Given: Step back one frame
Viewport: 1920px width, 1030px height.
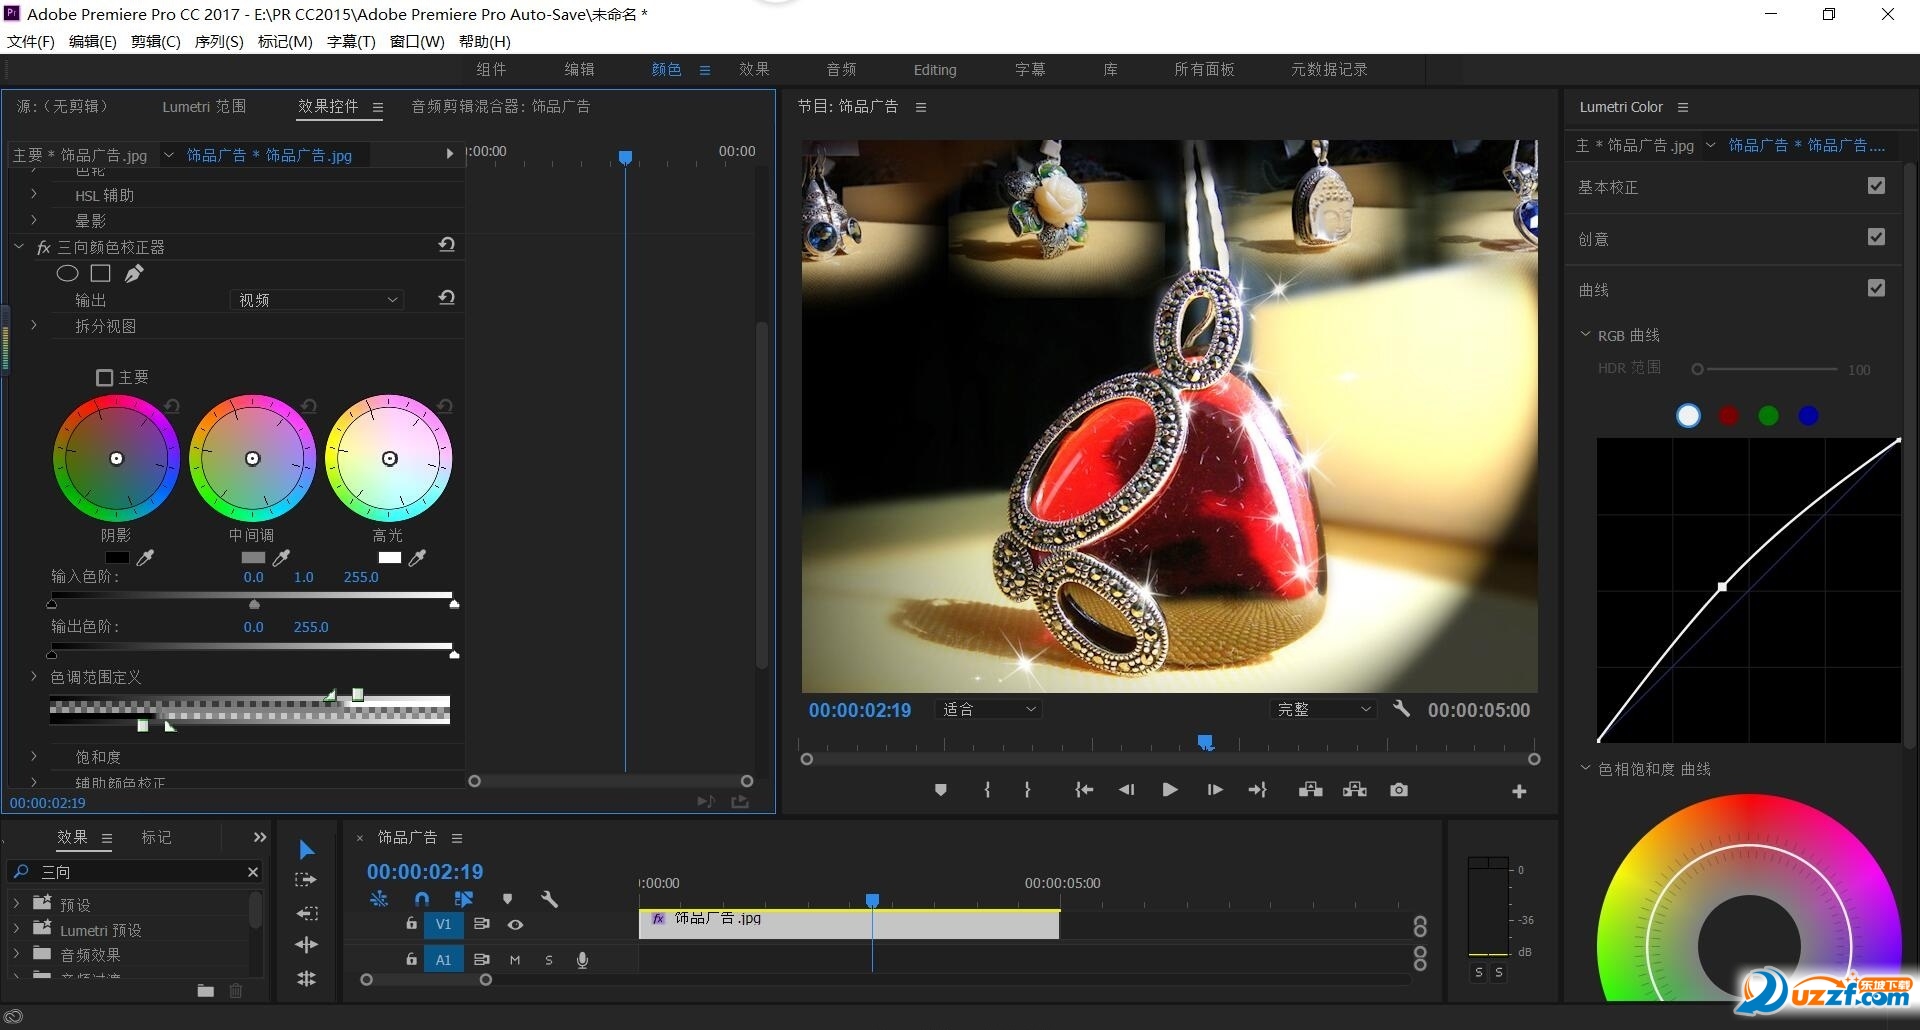Looking at the screenshot, I should tap(1127, 790).
